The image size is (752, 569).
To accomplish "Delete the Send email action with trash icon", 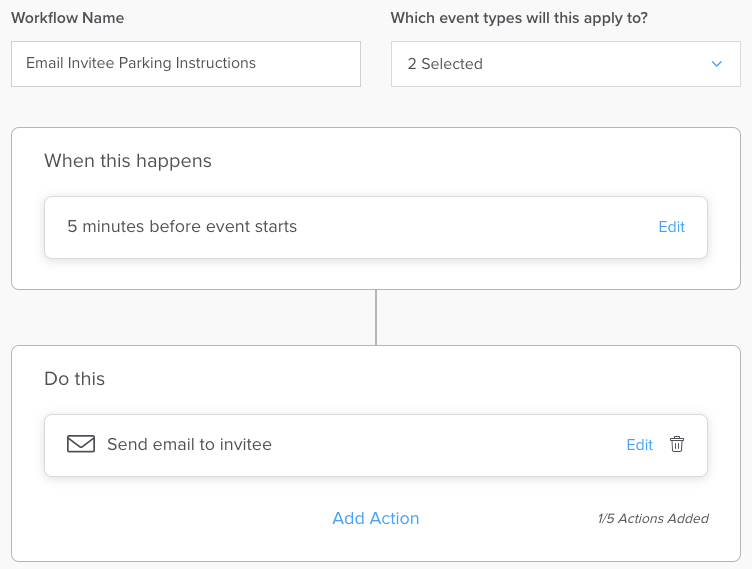I will pyautogui.click(x=677, y=444).
